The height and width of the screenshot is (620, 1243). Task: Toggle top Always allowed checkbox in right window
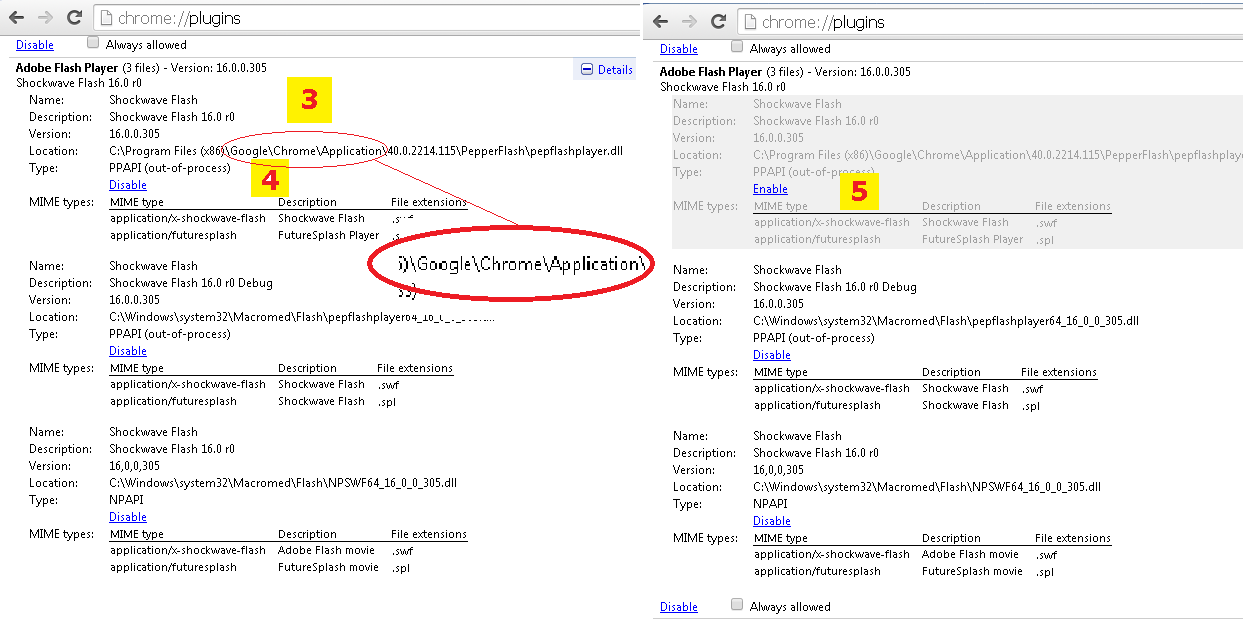pos(737,46)
